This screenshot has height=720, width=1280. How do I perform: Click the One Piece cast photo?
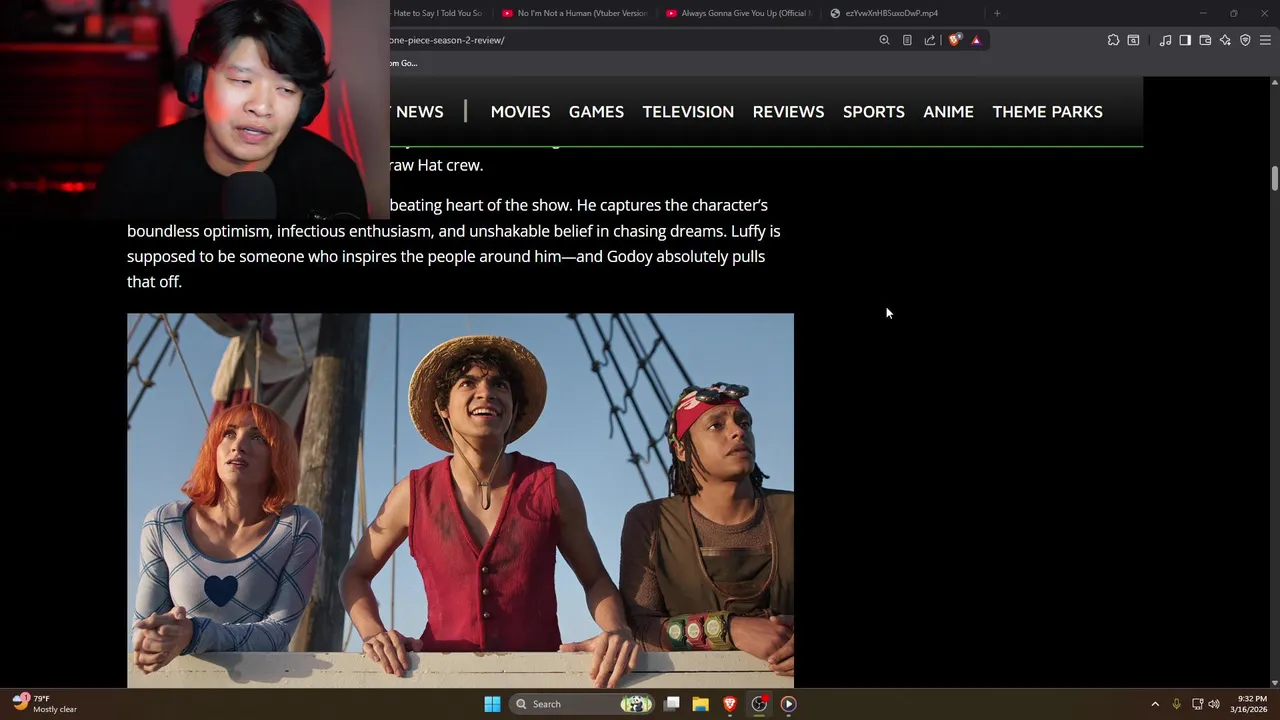pyautogui.click(x=460, y=500)
